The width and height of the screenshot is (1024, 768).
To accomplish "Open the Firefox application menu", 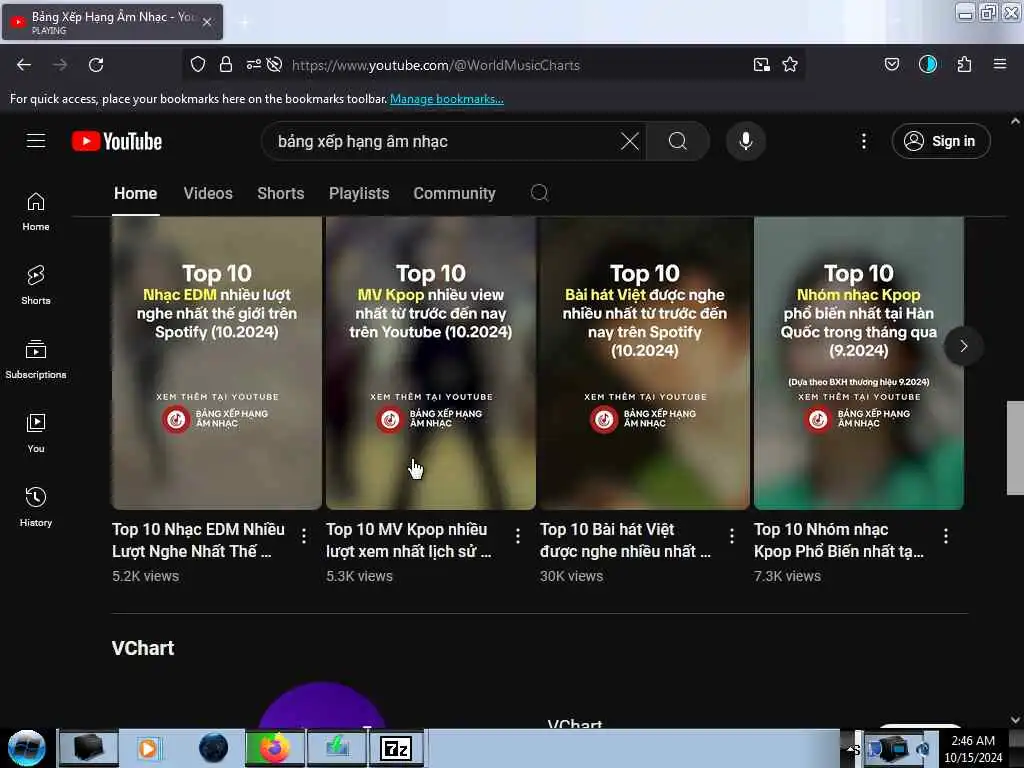I will 1000,64.
